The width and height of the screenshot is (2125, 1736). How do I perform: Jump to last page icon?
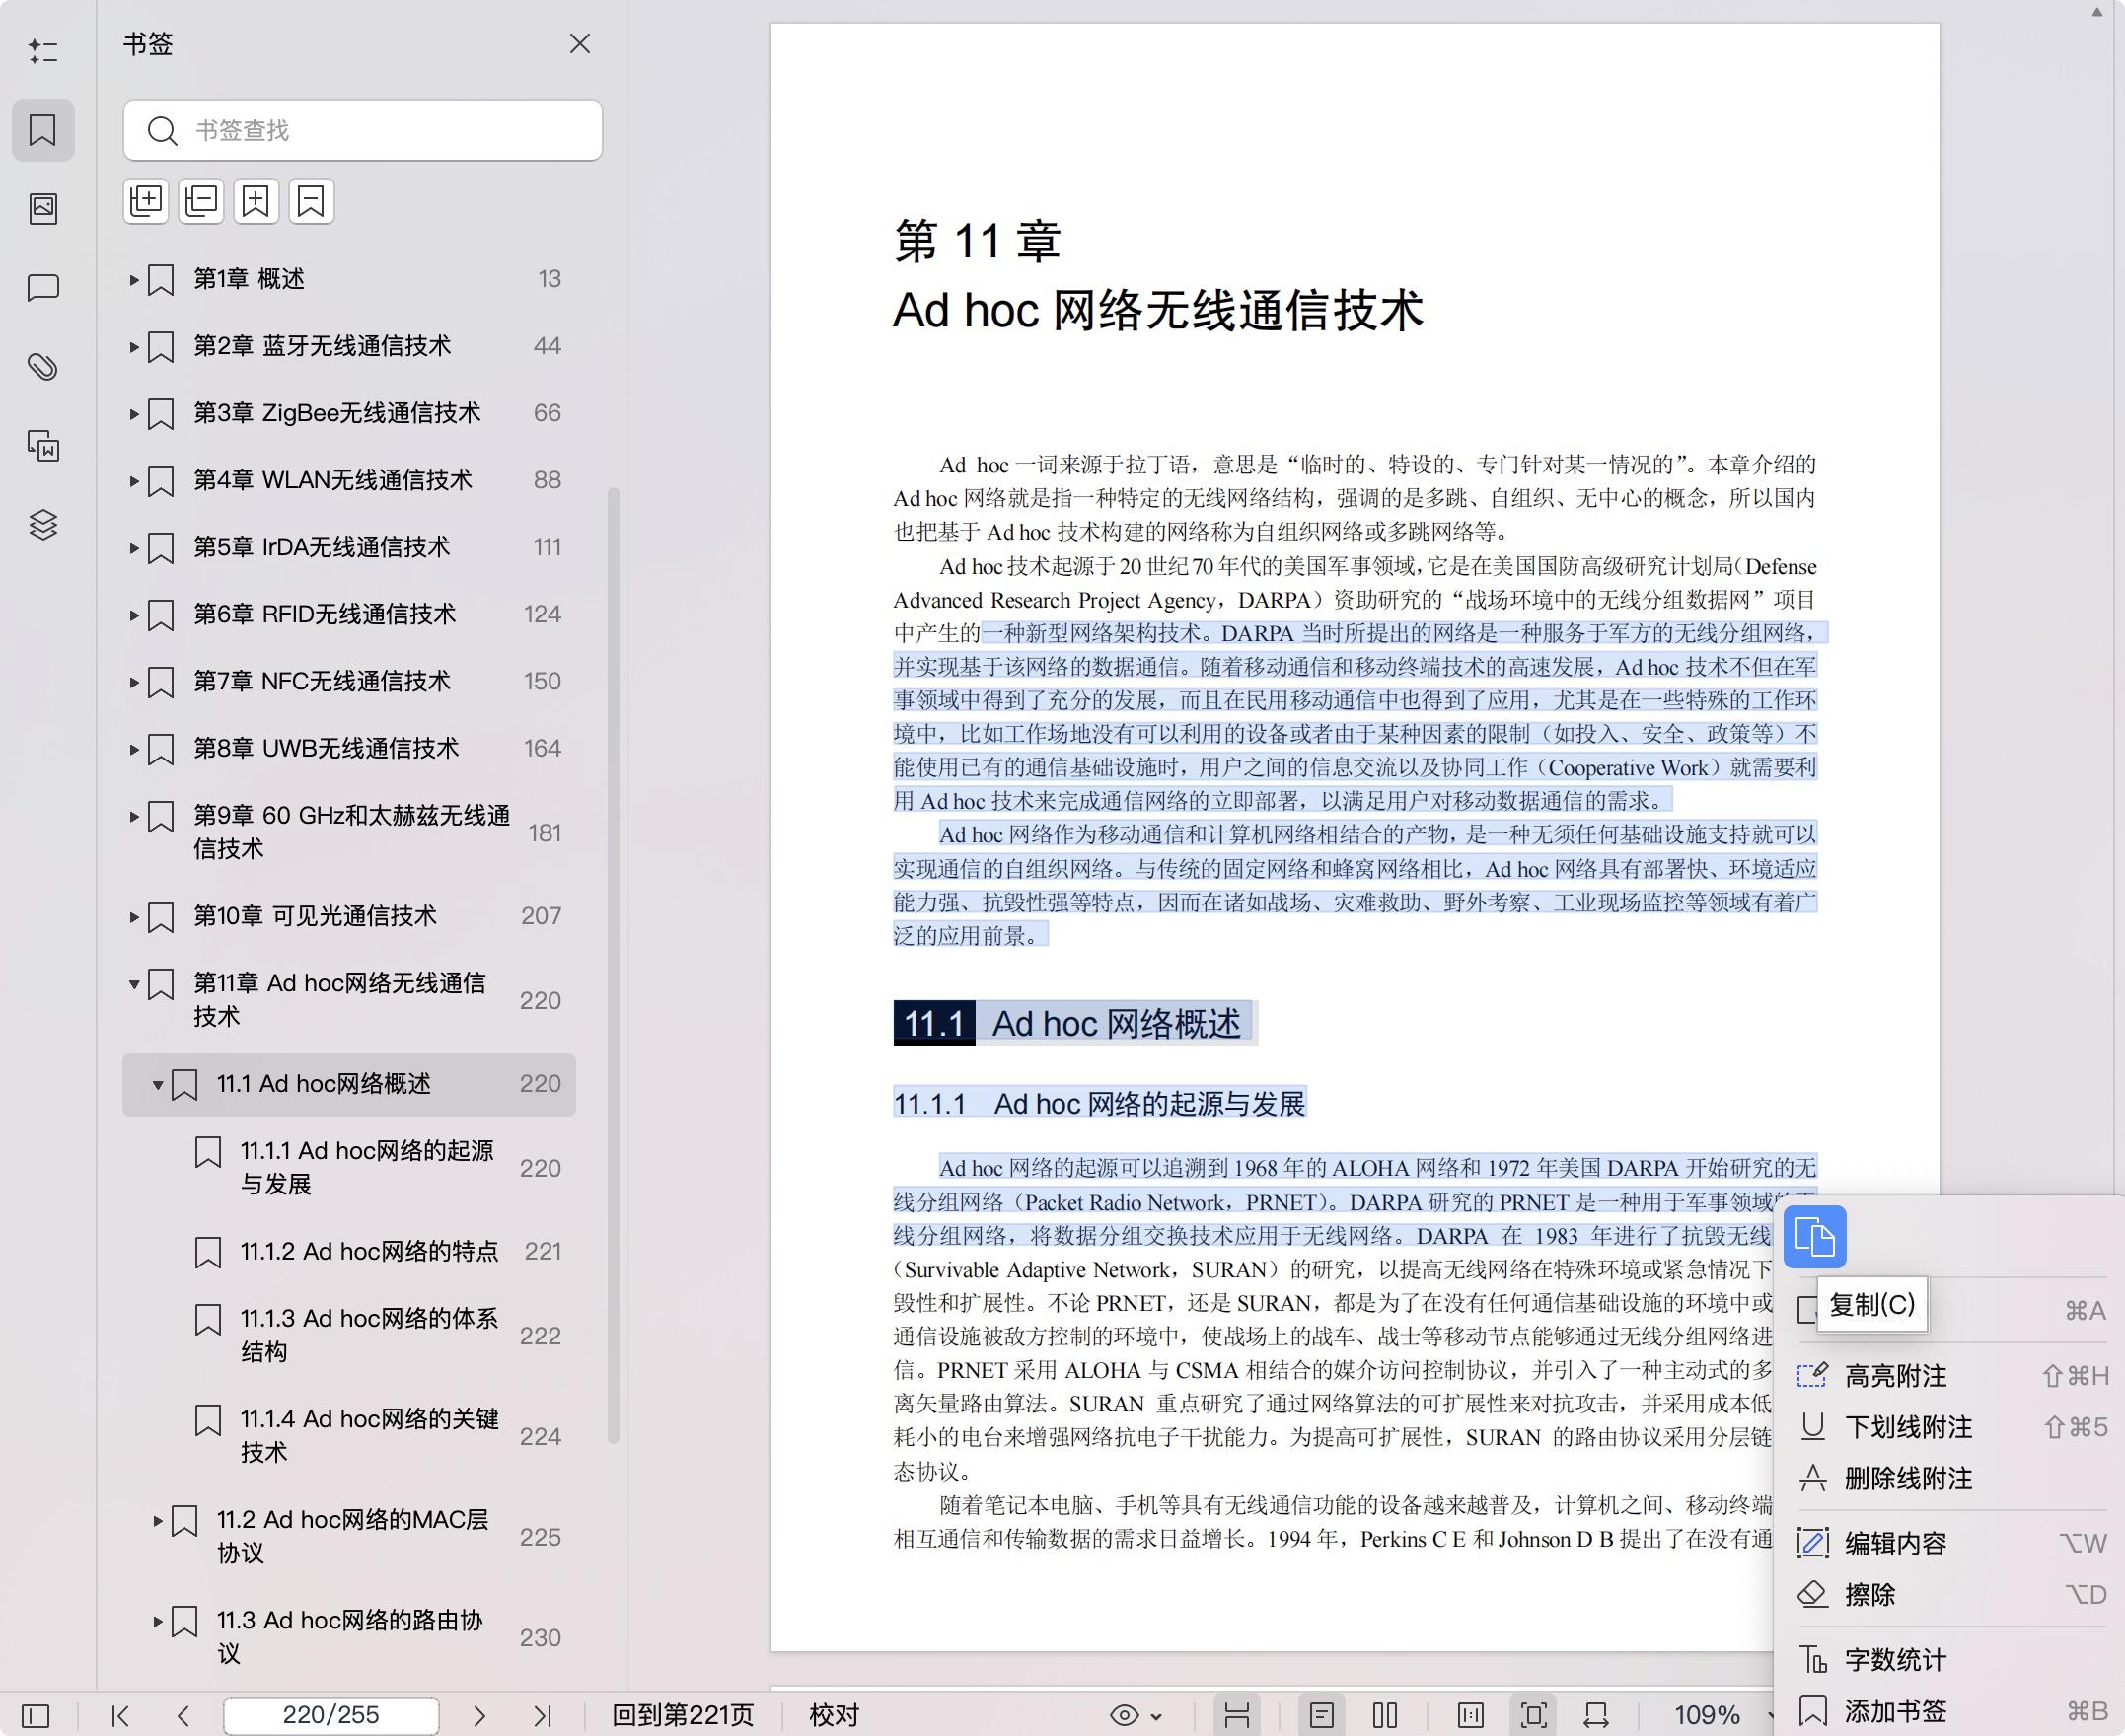tap(542, 1716)
